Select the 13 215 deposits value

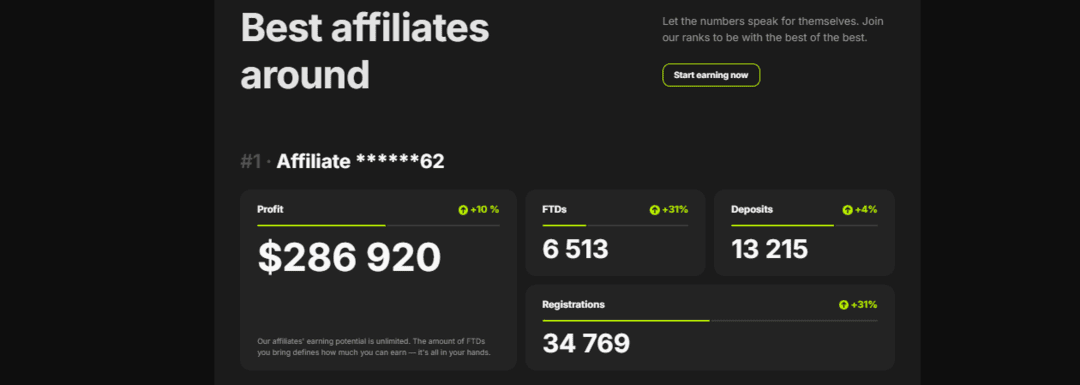769,249
